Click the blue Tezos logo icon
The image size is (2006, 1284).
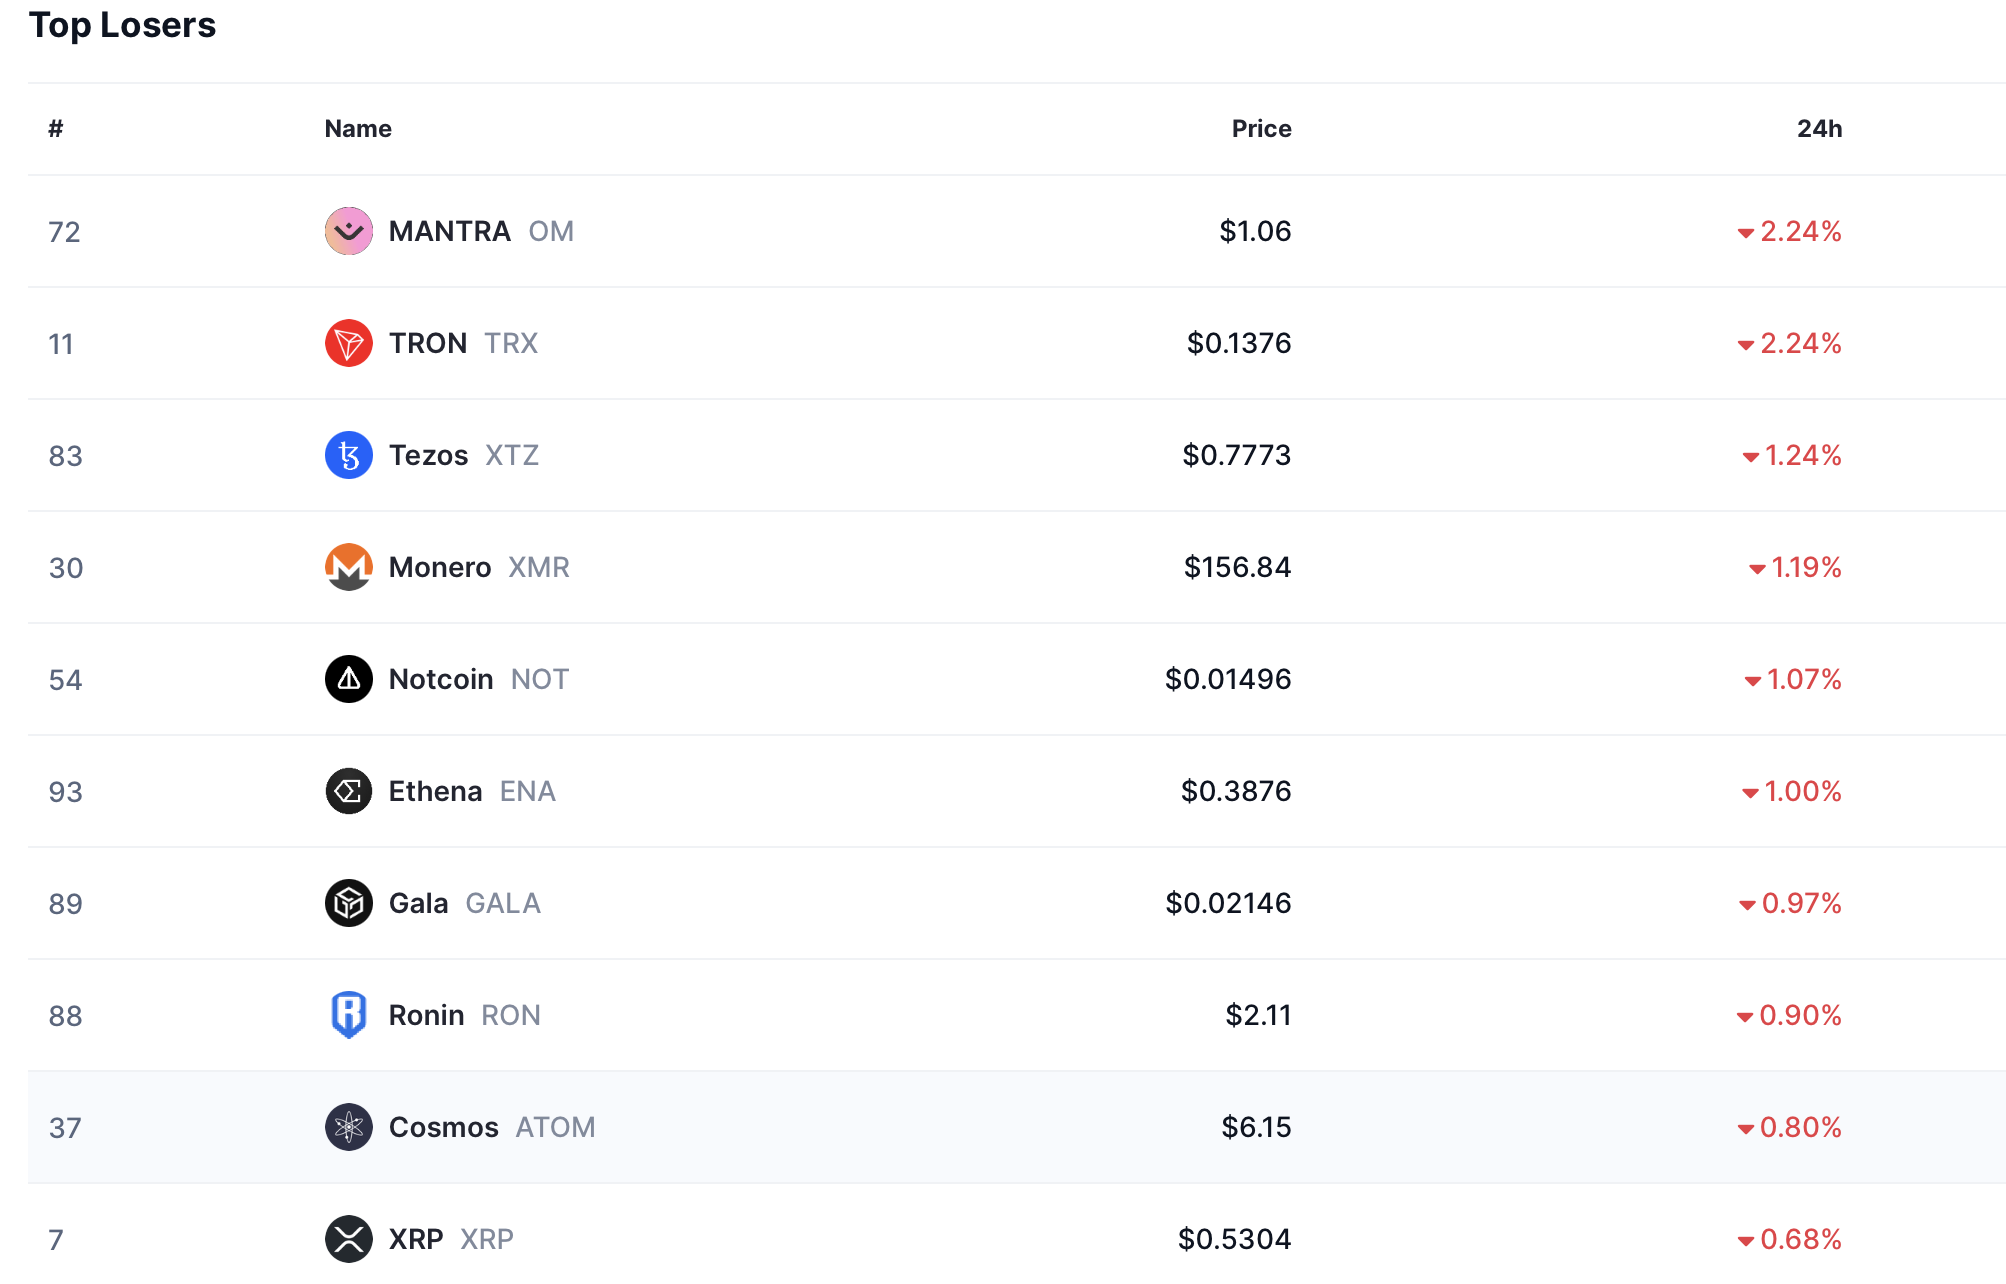pos(348,455)
